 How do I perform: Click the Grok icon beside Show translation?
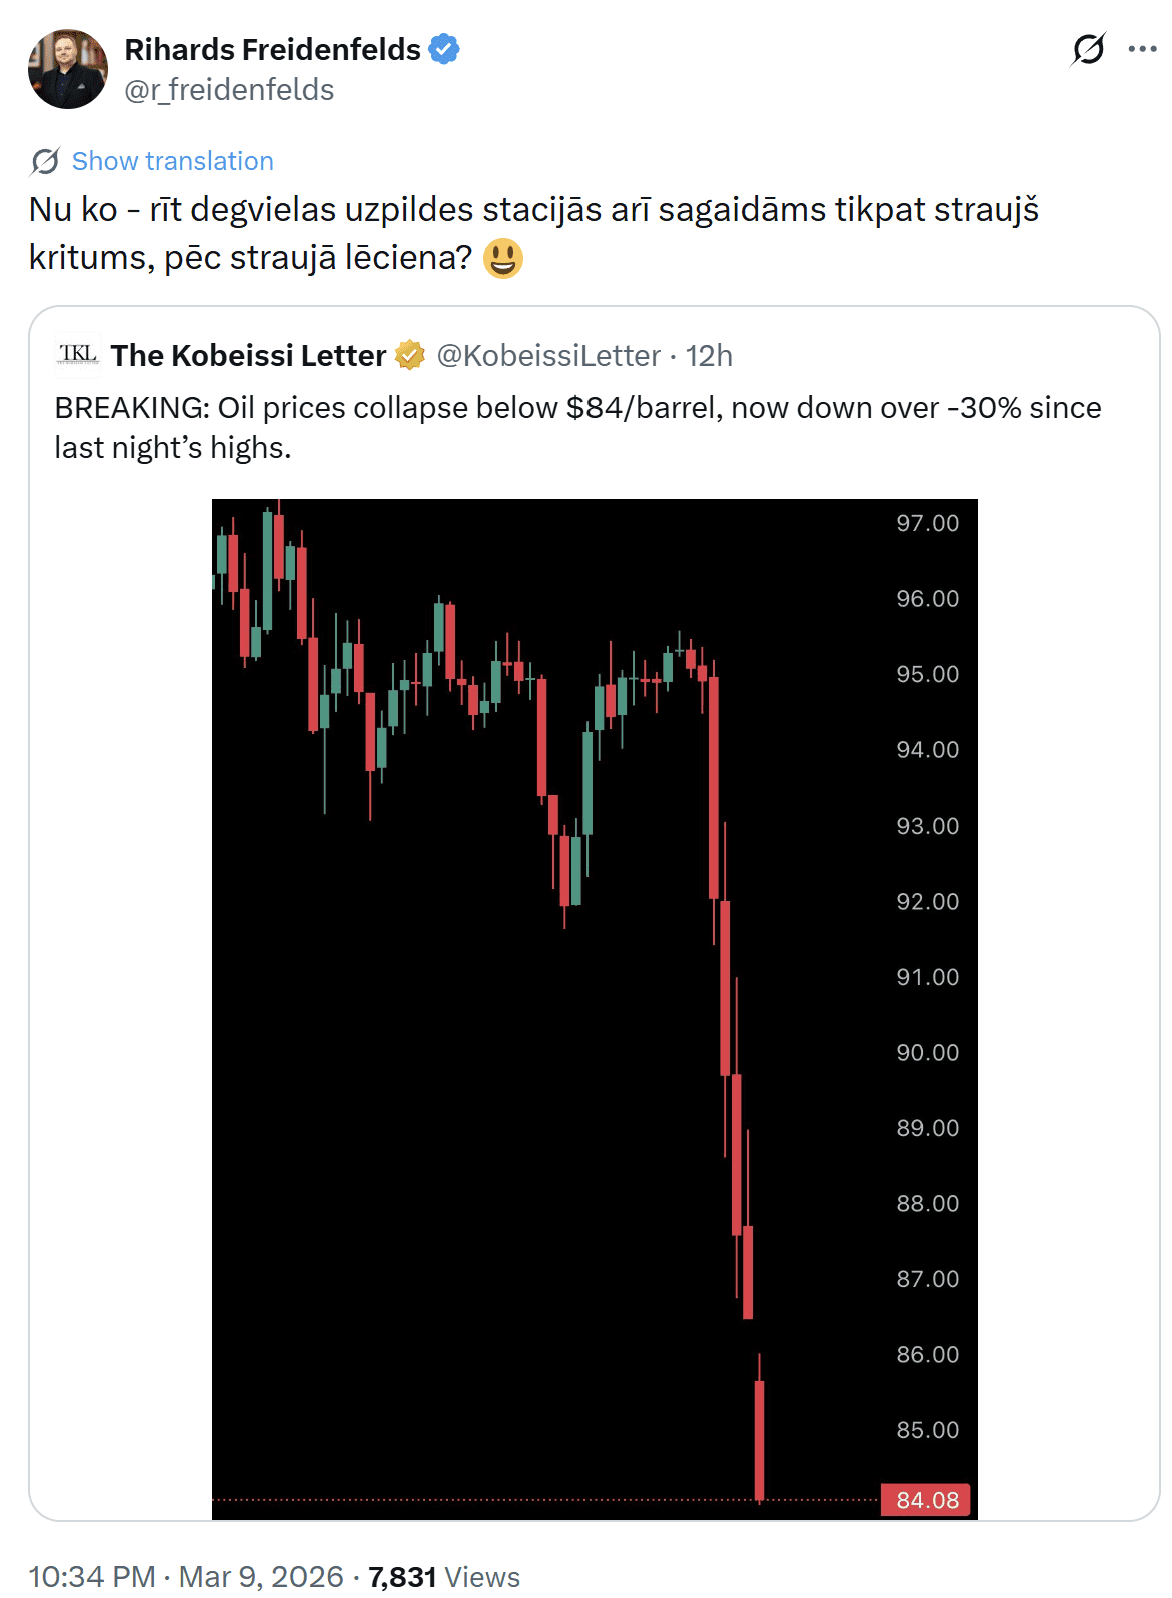pos(45,161)
